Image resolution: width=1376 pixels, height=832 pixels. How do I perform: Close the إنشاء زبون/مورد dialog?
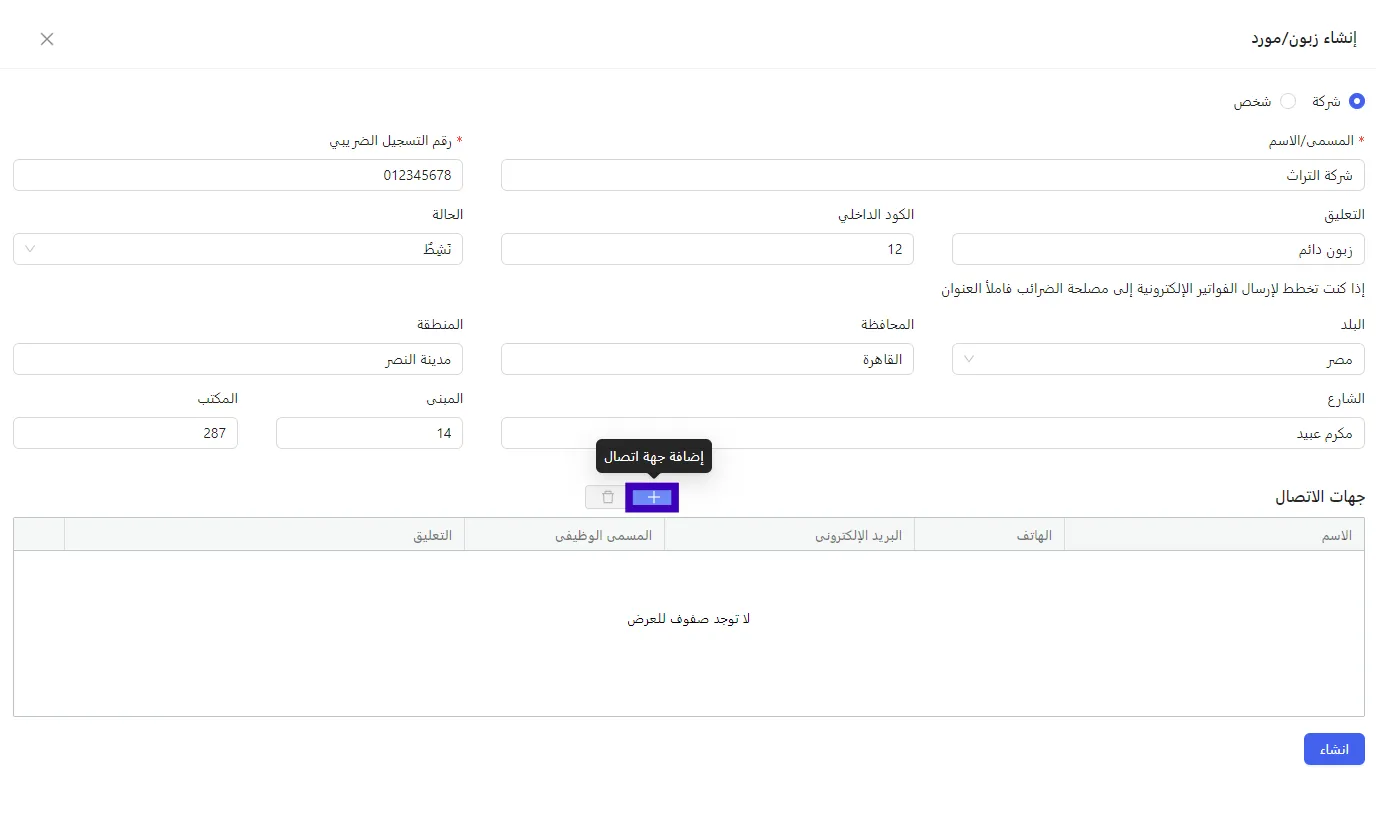click(x=47, y=39)
